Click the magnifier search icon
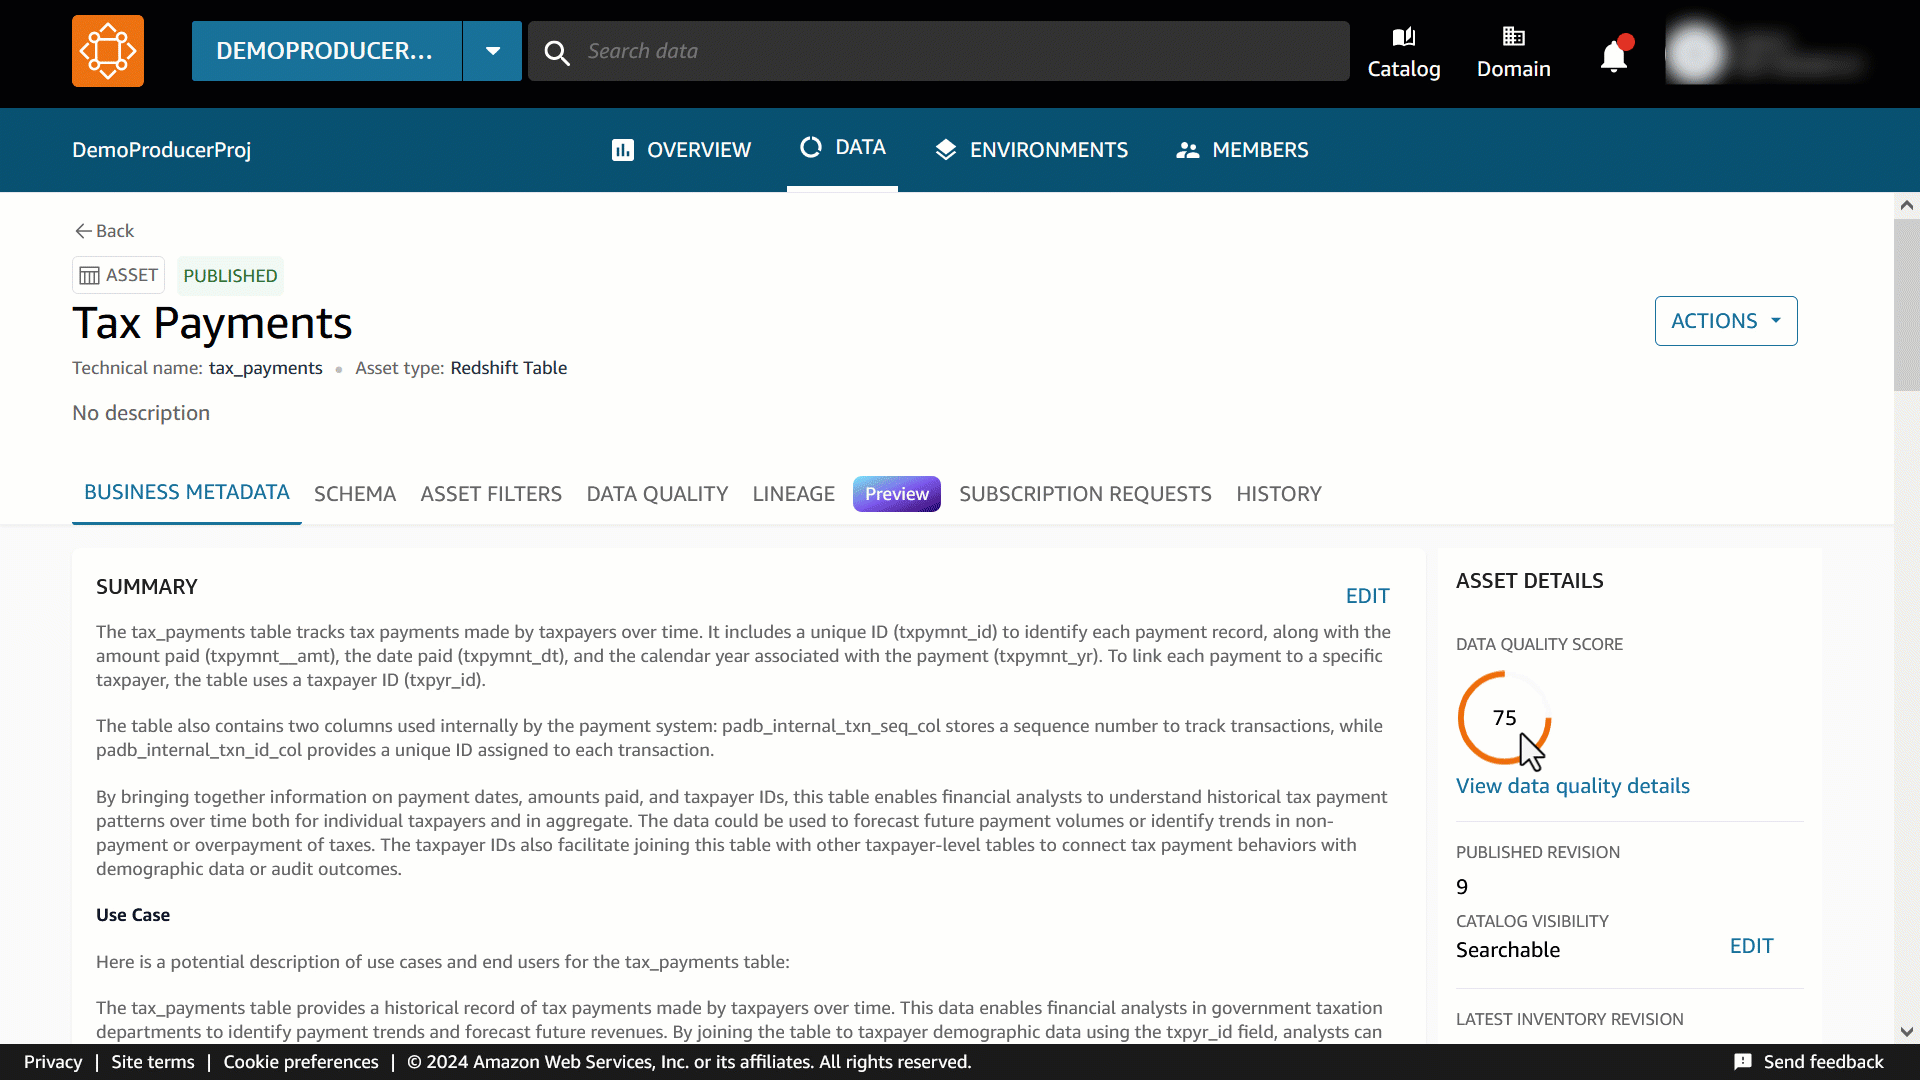This screenshot has width=1920, height=1080. click(x=557, y=52)
